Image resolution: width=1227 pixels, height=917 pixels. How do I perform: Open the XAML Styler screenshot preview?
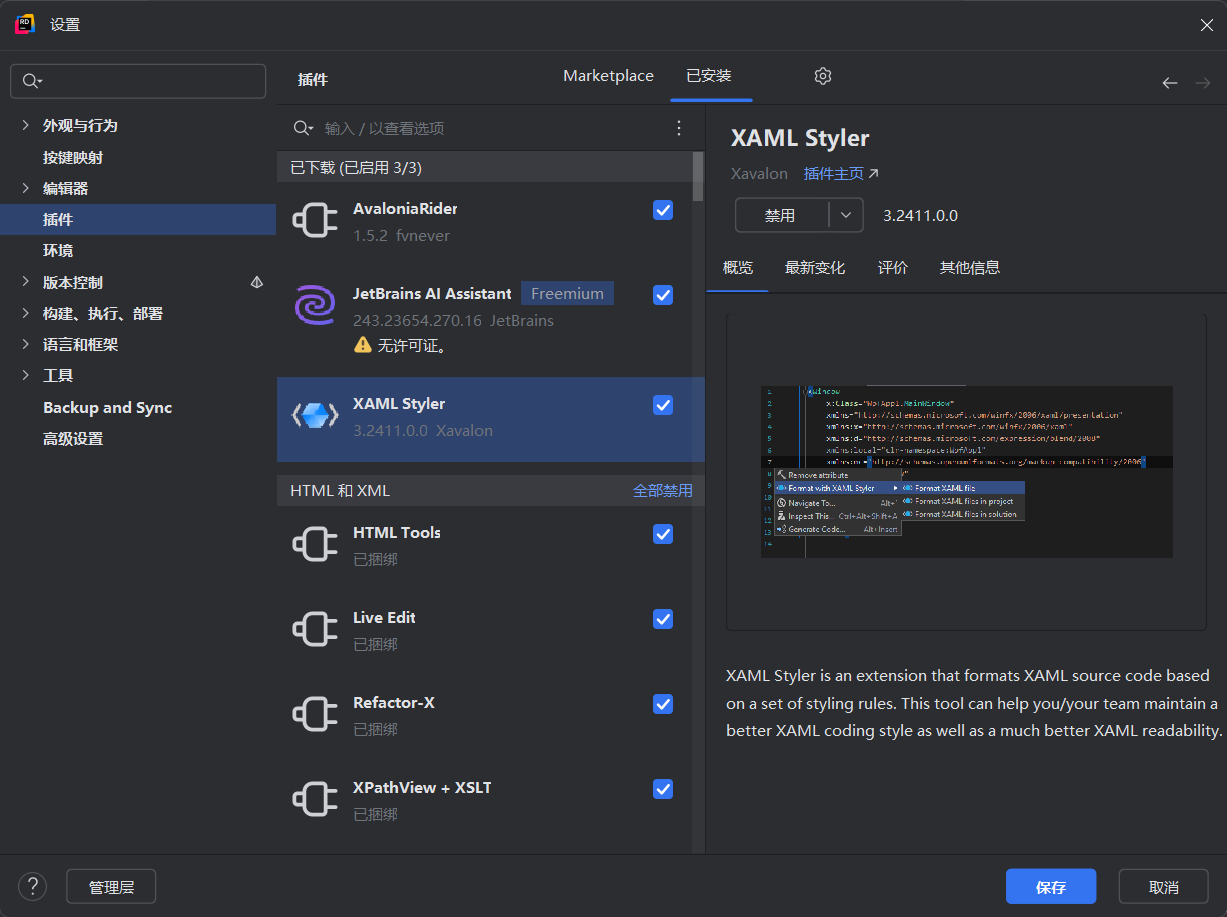pyautogui.click(x=966, y=472)
